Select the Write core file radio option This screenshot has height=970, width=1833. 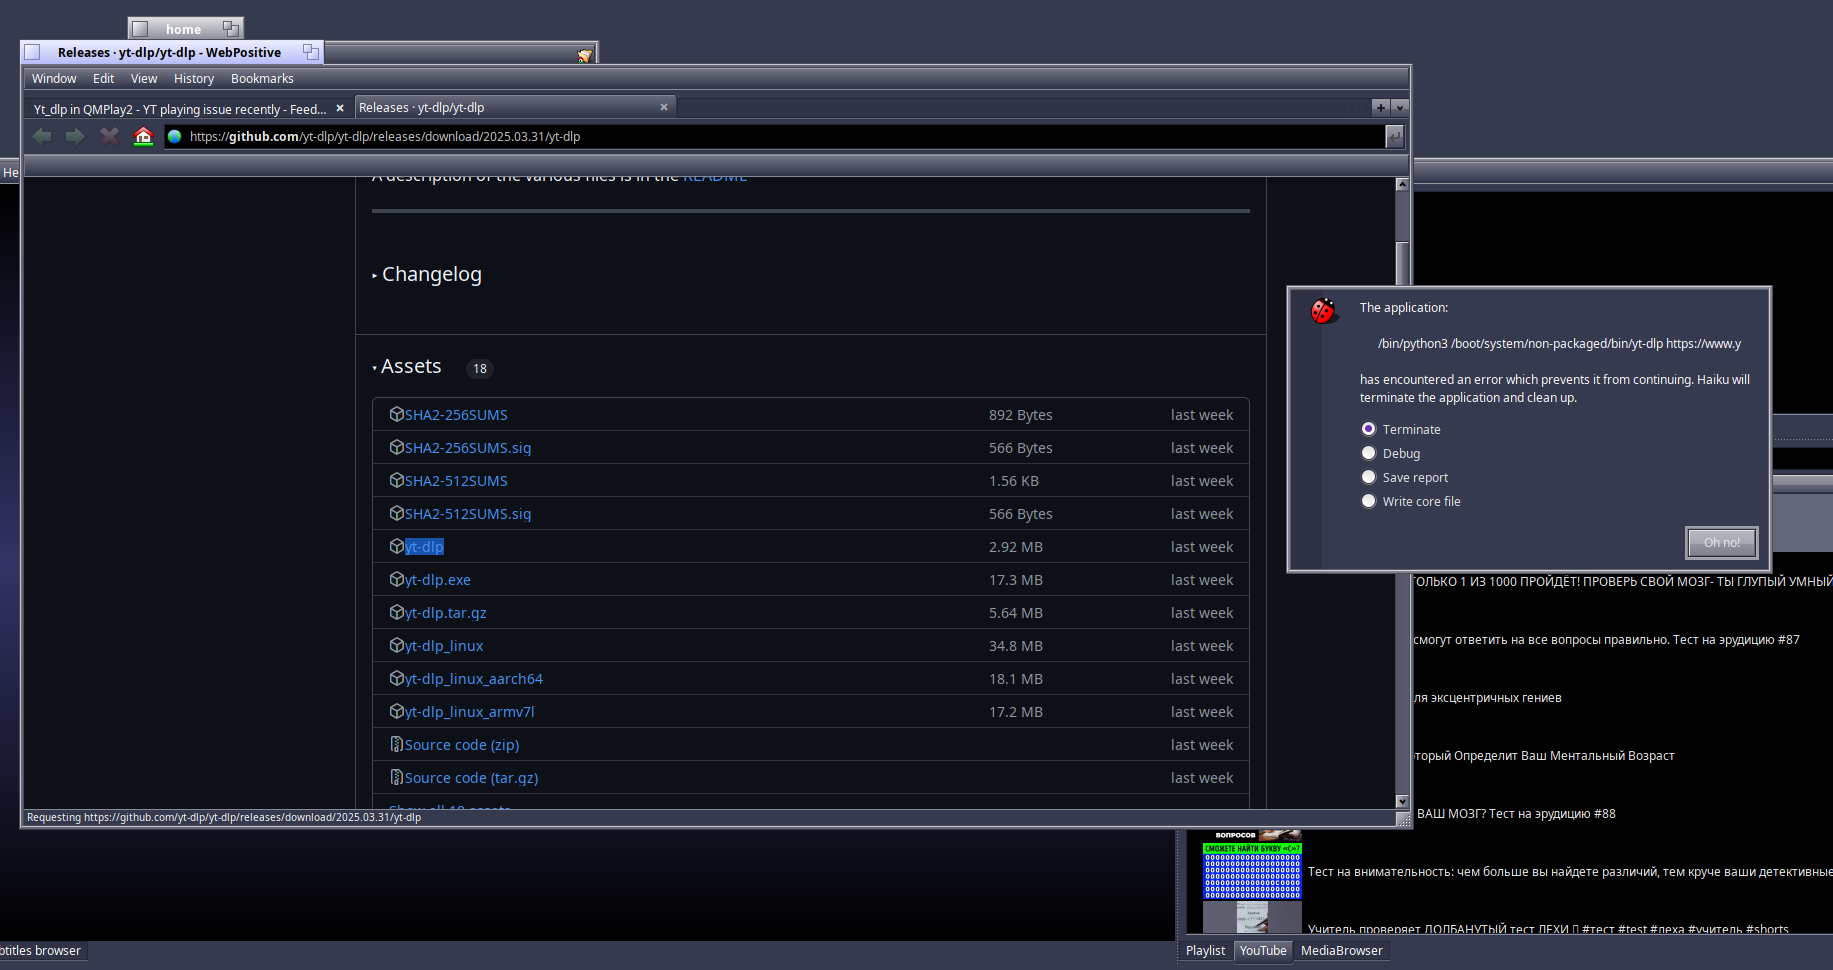pos(1369,501)
